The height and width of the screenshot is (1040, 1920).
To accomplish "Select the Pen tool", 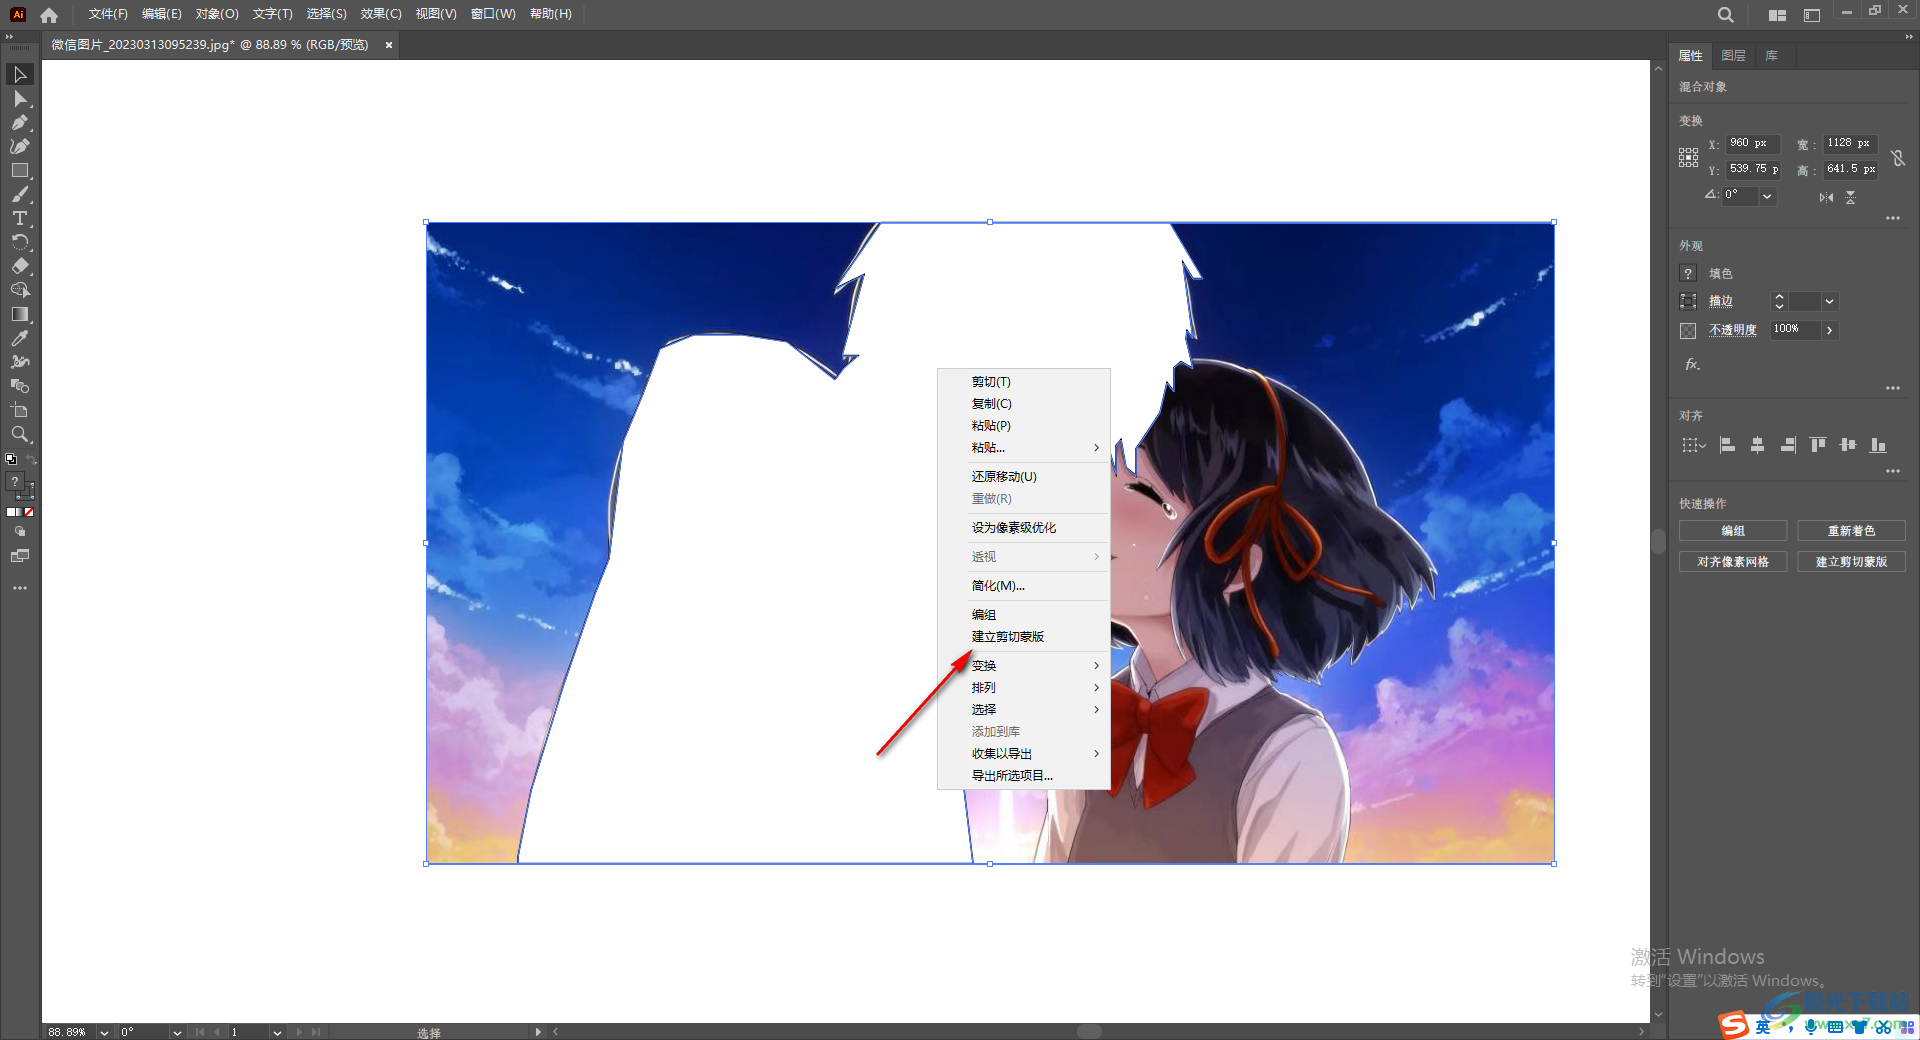I will coord(19,123).
